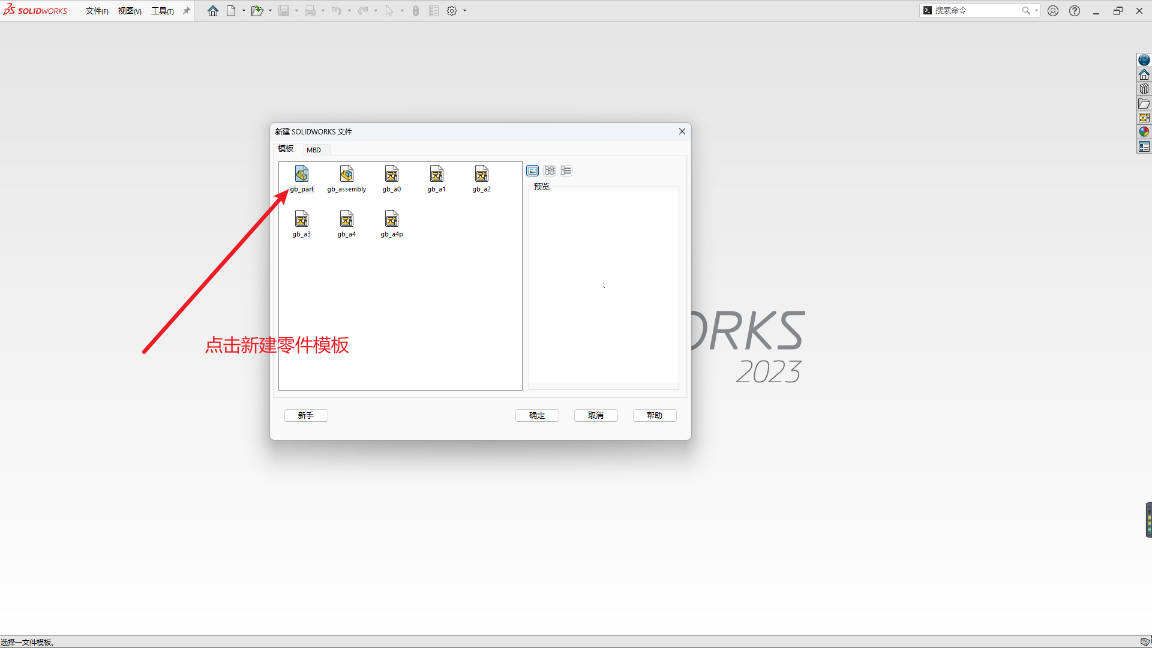The width and height of the screenshot is (1152, 648).
Task: Switch dialog to list view
Action: 550,170
